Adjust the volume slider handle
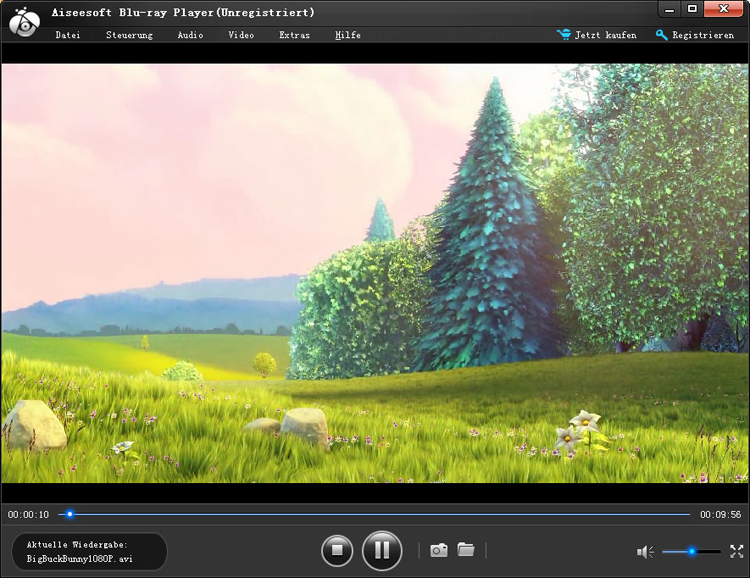Viewport: 750px width, 578px height. click(691, 551)
